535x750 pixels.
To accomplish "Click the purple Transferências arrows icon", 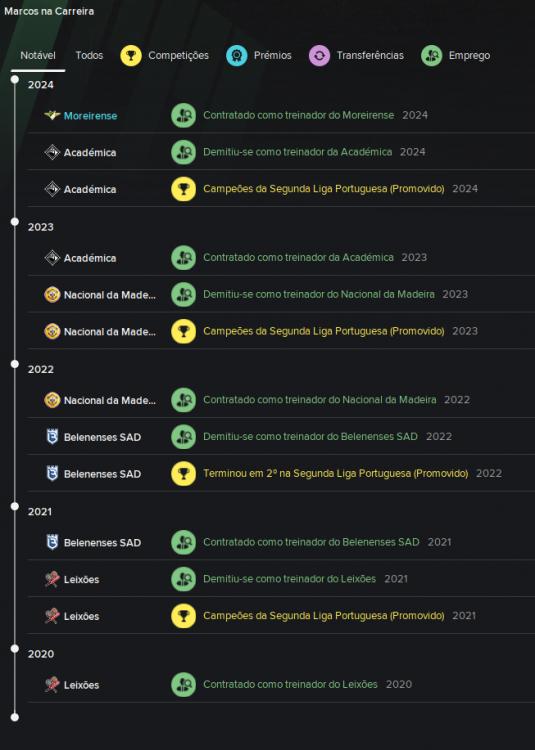I will click(x=319, y=55).
